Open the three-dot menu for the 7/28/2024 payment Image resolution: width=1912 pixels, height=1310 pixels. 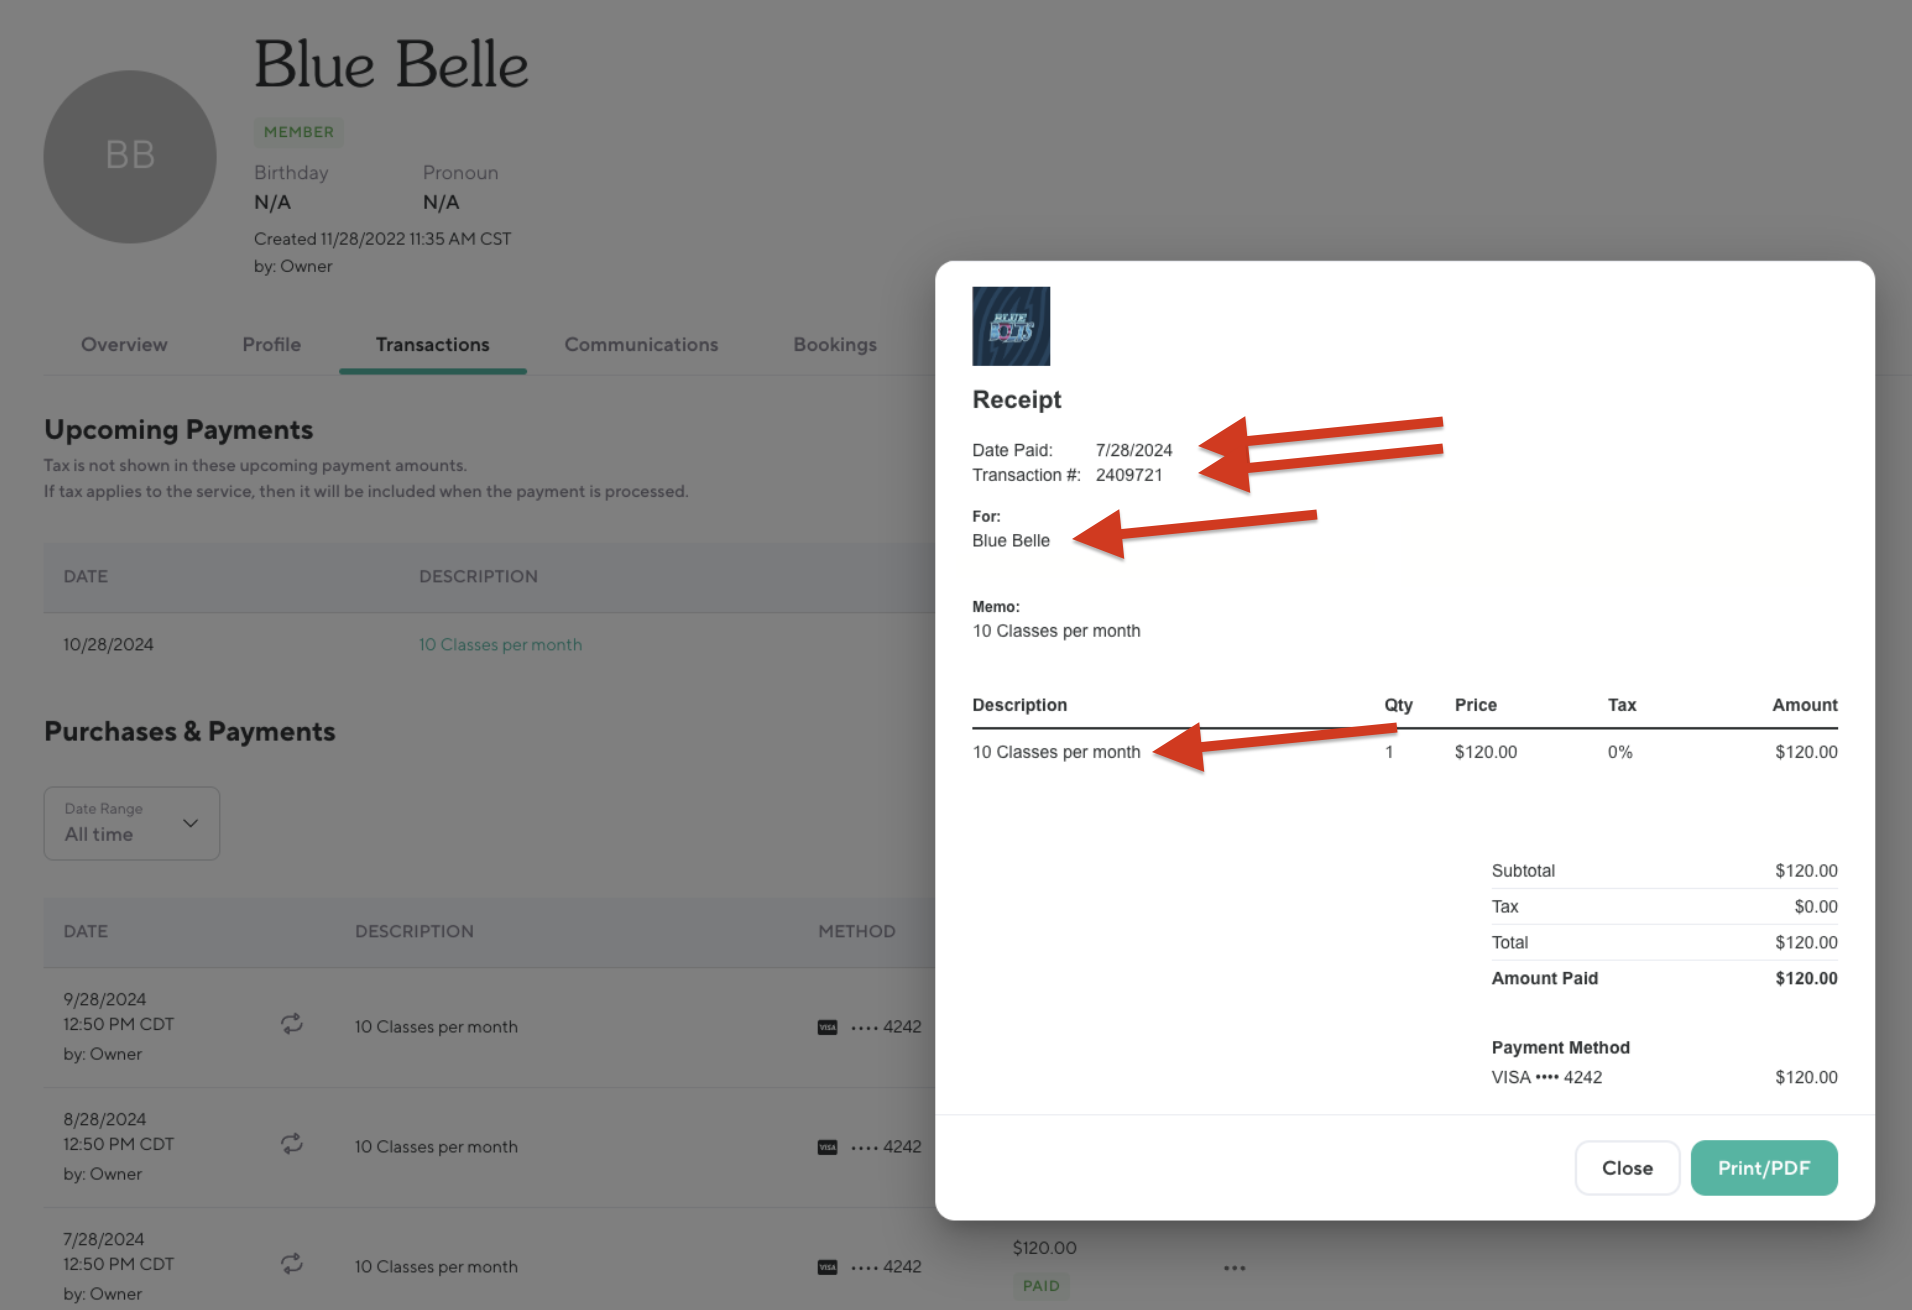[1234, 1268]
